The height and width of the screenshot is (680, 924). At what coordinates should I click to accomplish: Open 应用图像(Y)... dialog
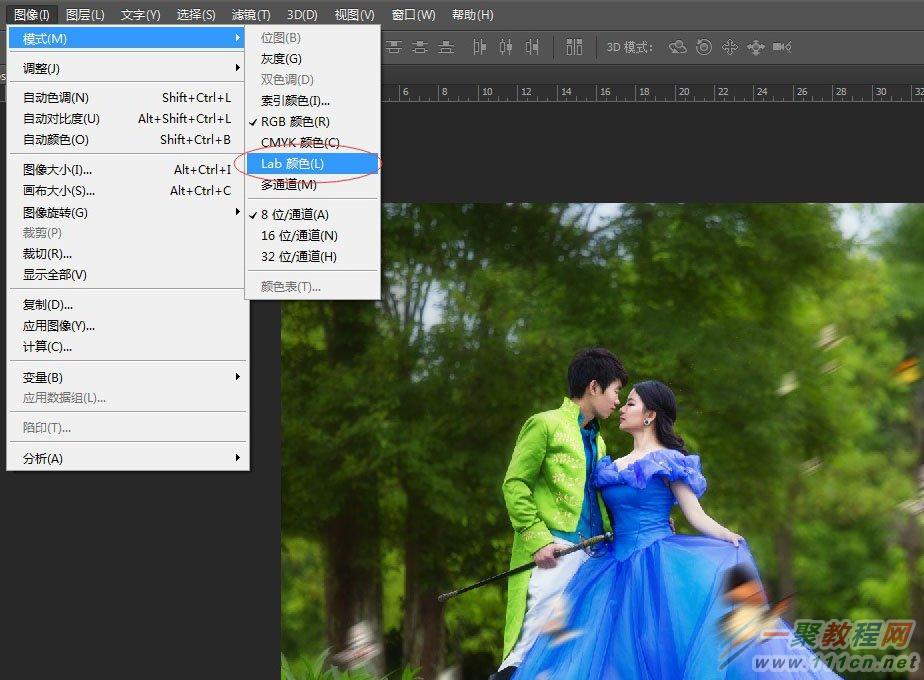127,326
